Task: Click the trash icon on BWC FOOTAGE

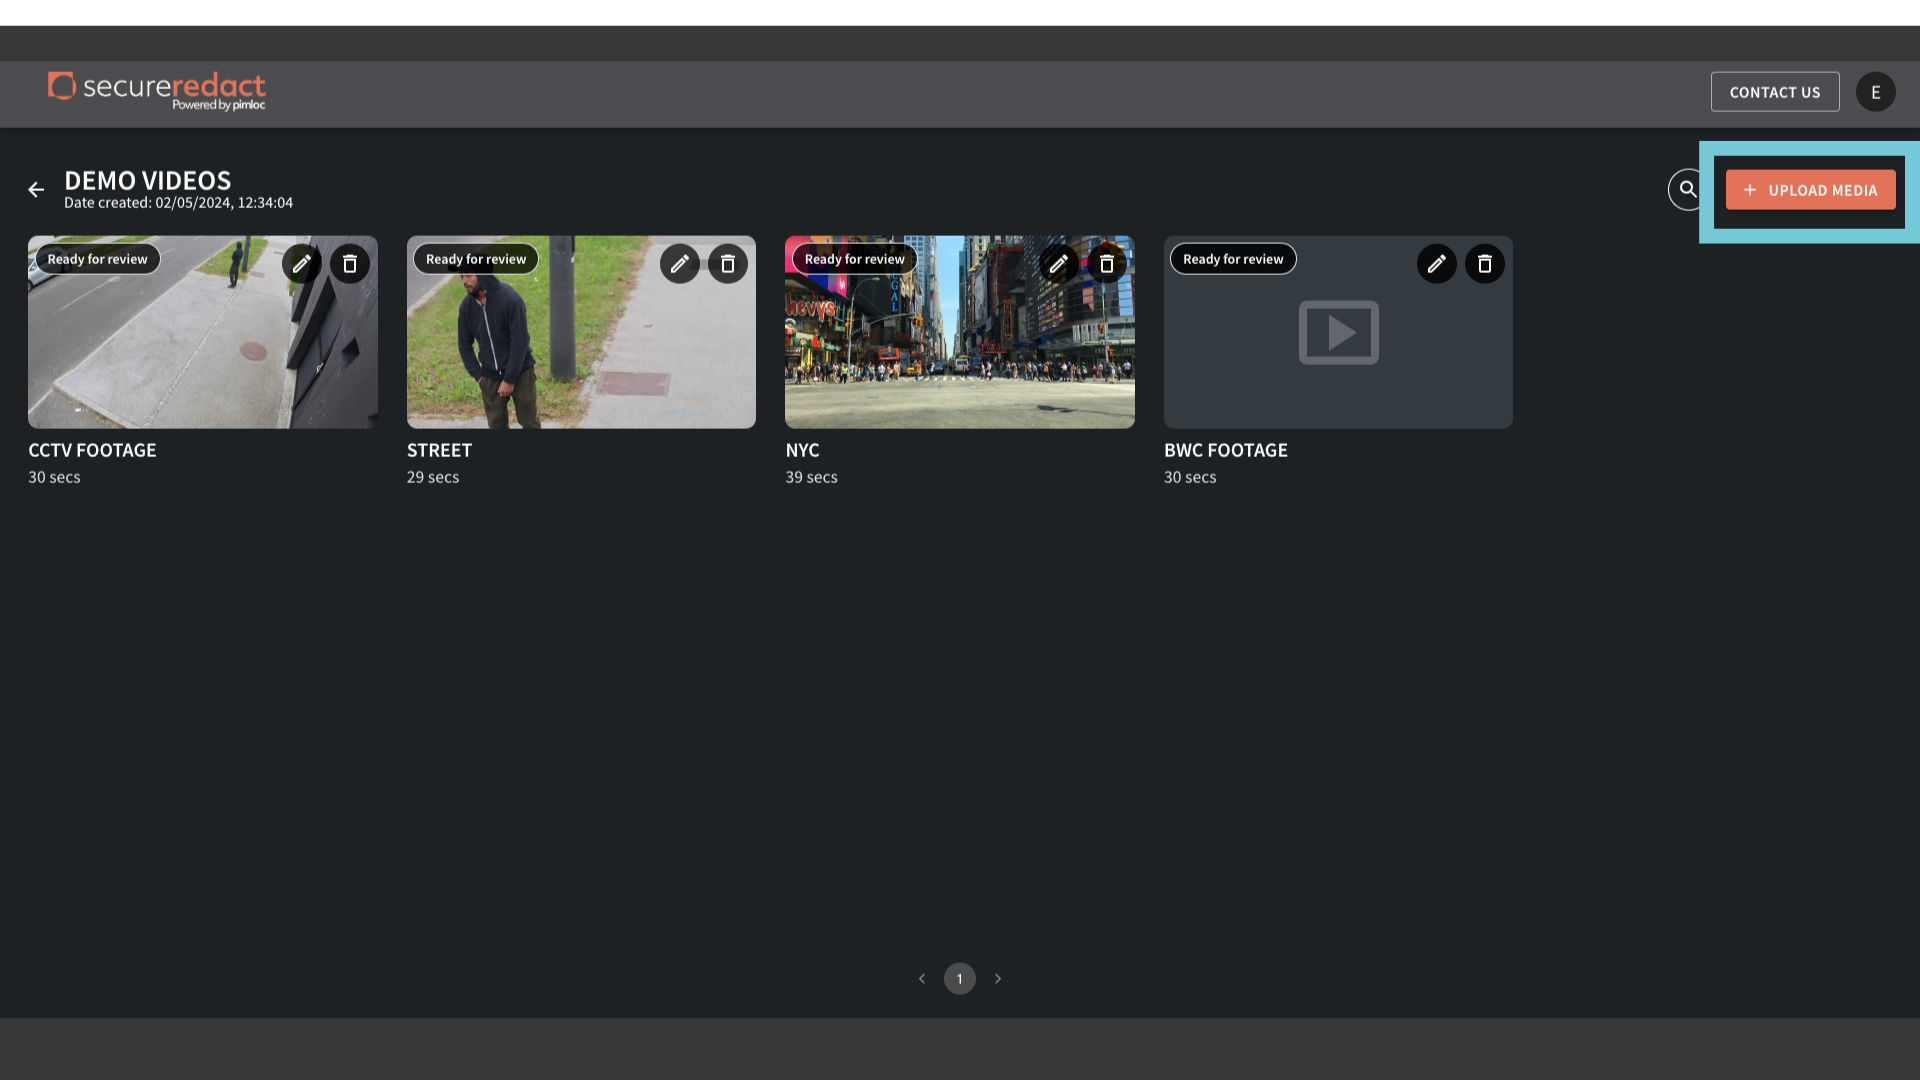Action: pyautogui.click(x=1484, y=263)
